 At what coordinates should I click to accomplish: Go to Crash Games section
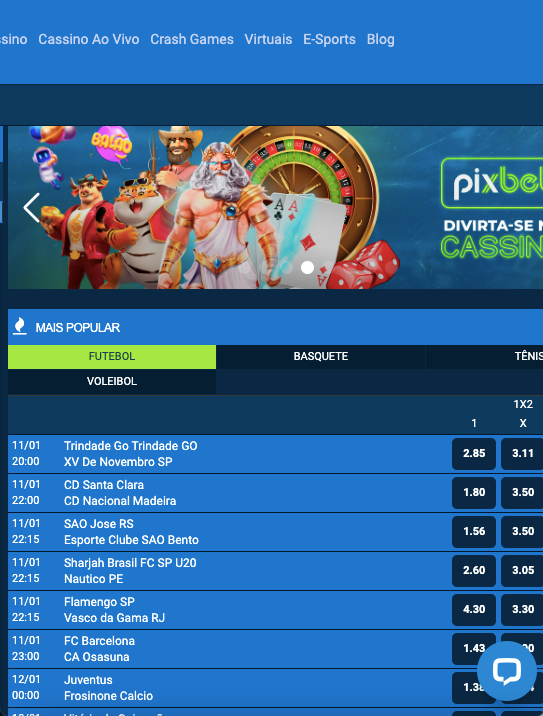[x=192, y=39]
